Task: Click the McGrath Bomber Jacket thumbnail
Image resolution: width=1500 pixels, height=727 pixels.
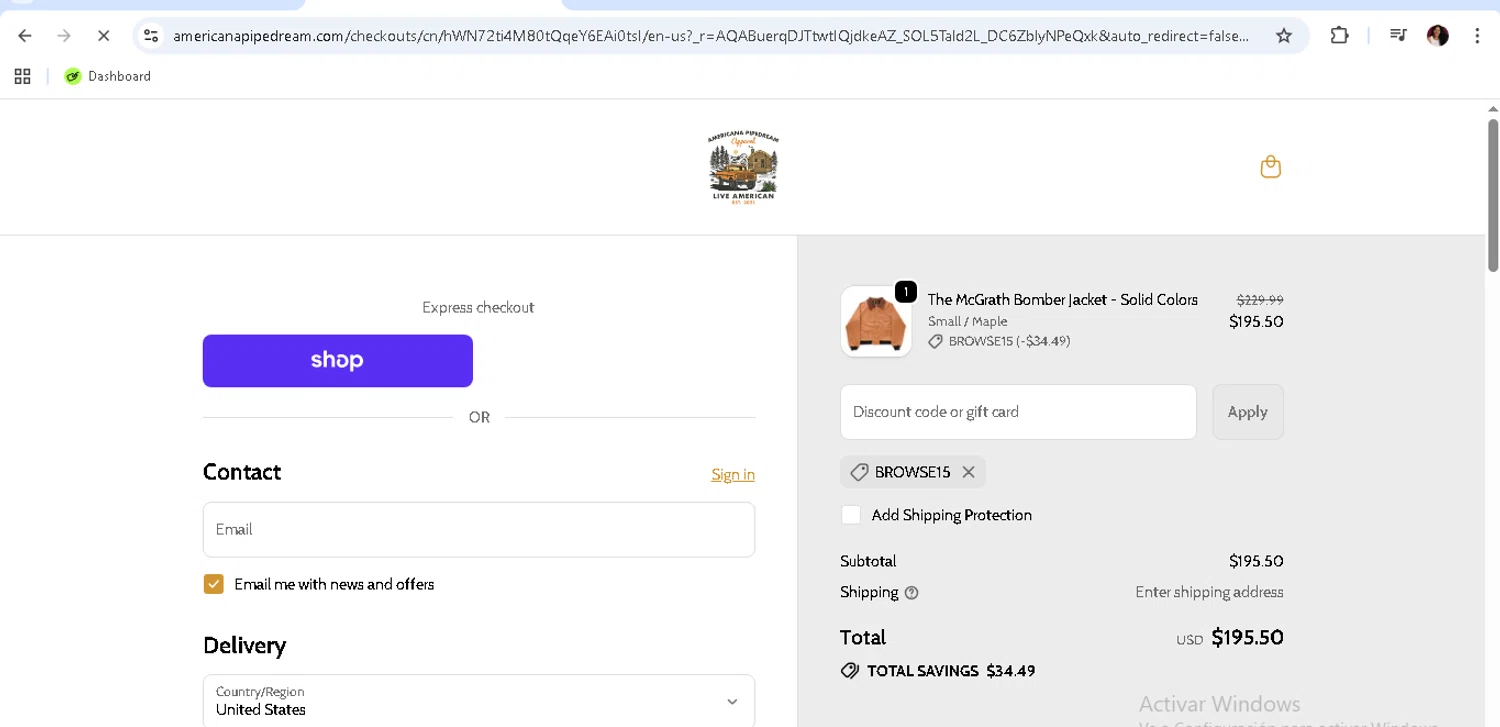Action: click(876, 322)
